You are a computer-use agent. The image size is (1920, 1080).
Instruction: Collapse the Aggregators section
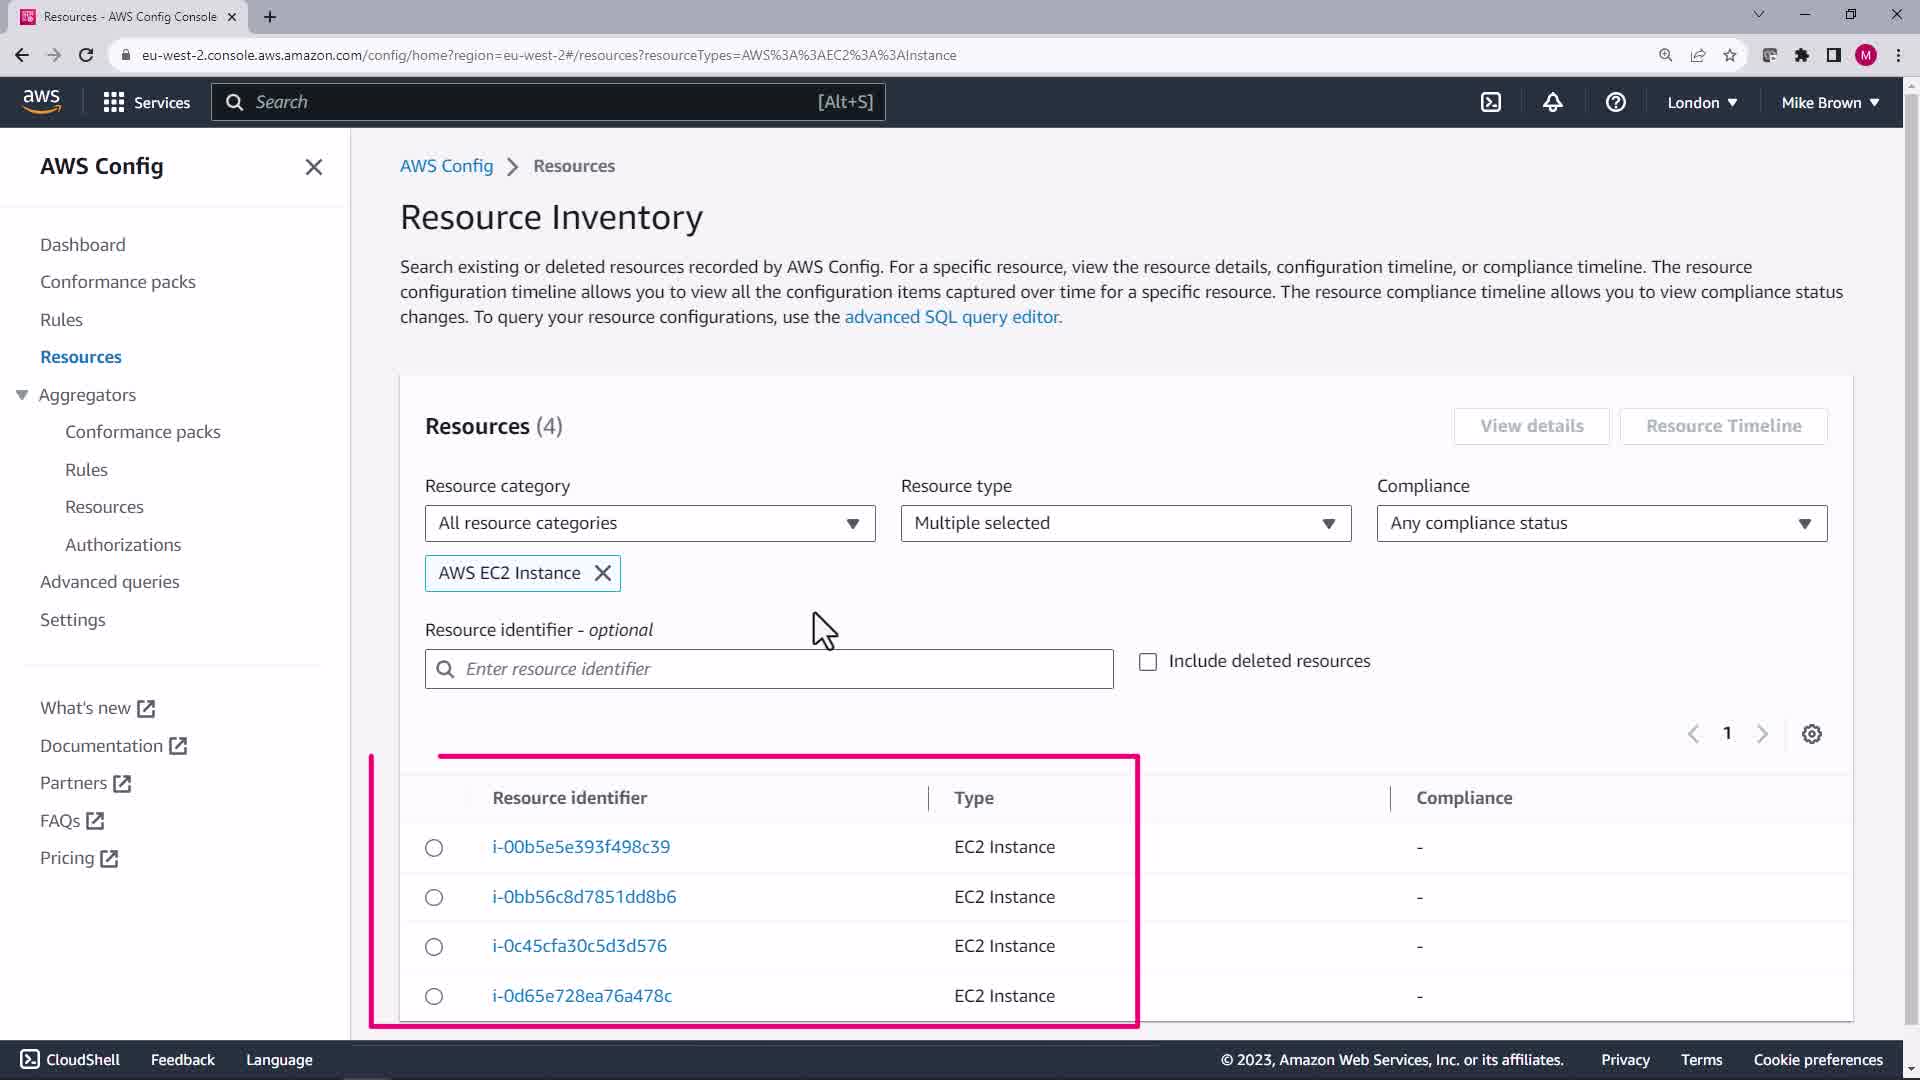point(22,395)
